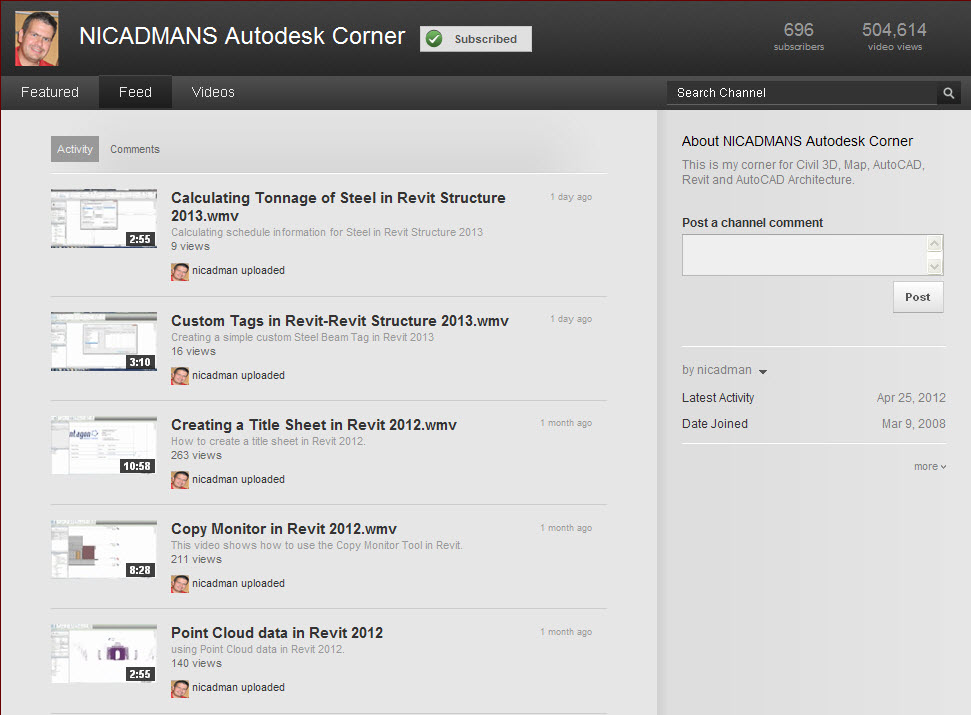Open Custom Tags in Revit-Revit Structure title
Viewport: 971px width, 715px height.
point(339,321)
